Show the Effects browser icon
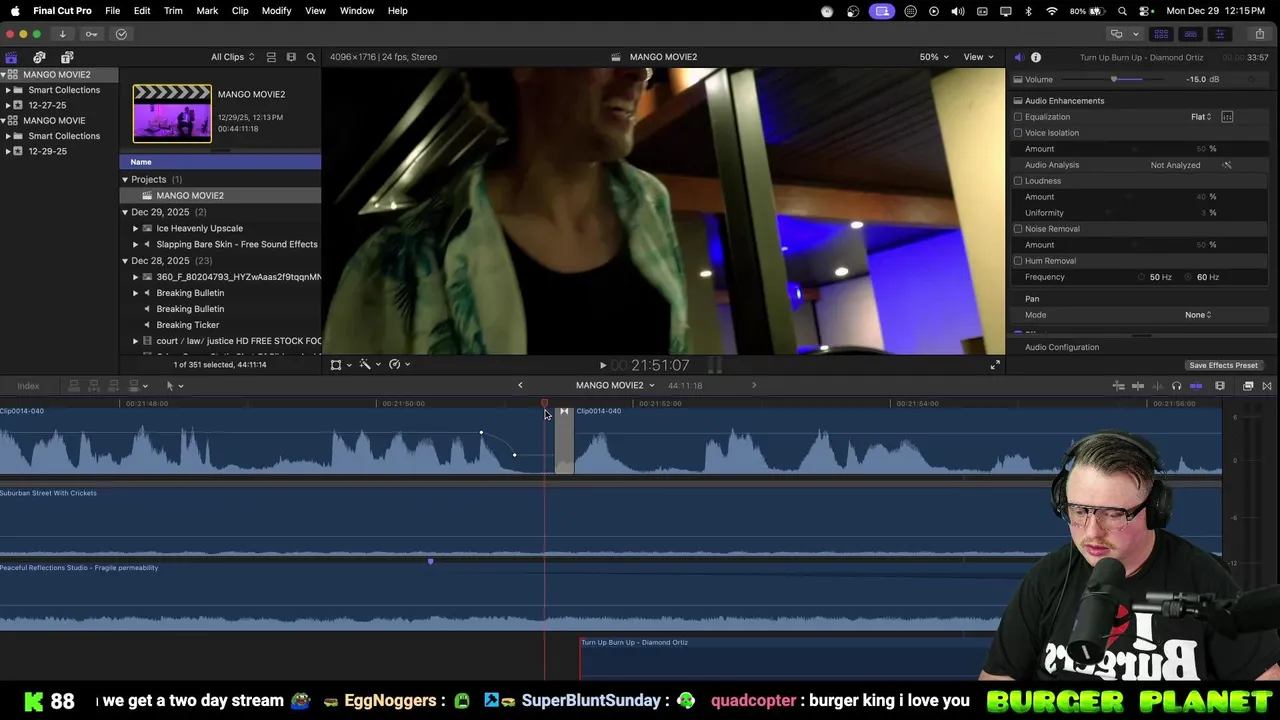This screenshot has width=1280, height=720. (1248, 386)
